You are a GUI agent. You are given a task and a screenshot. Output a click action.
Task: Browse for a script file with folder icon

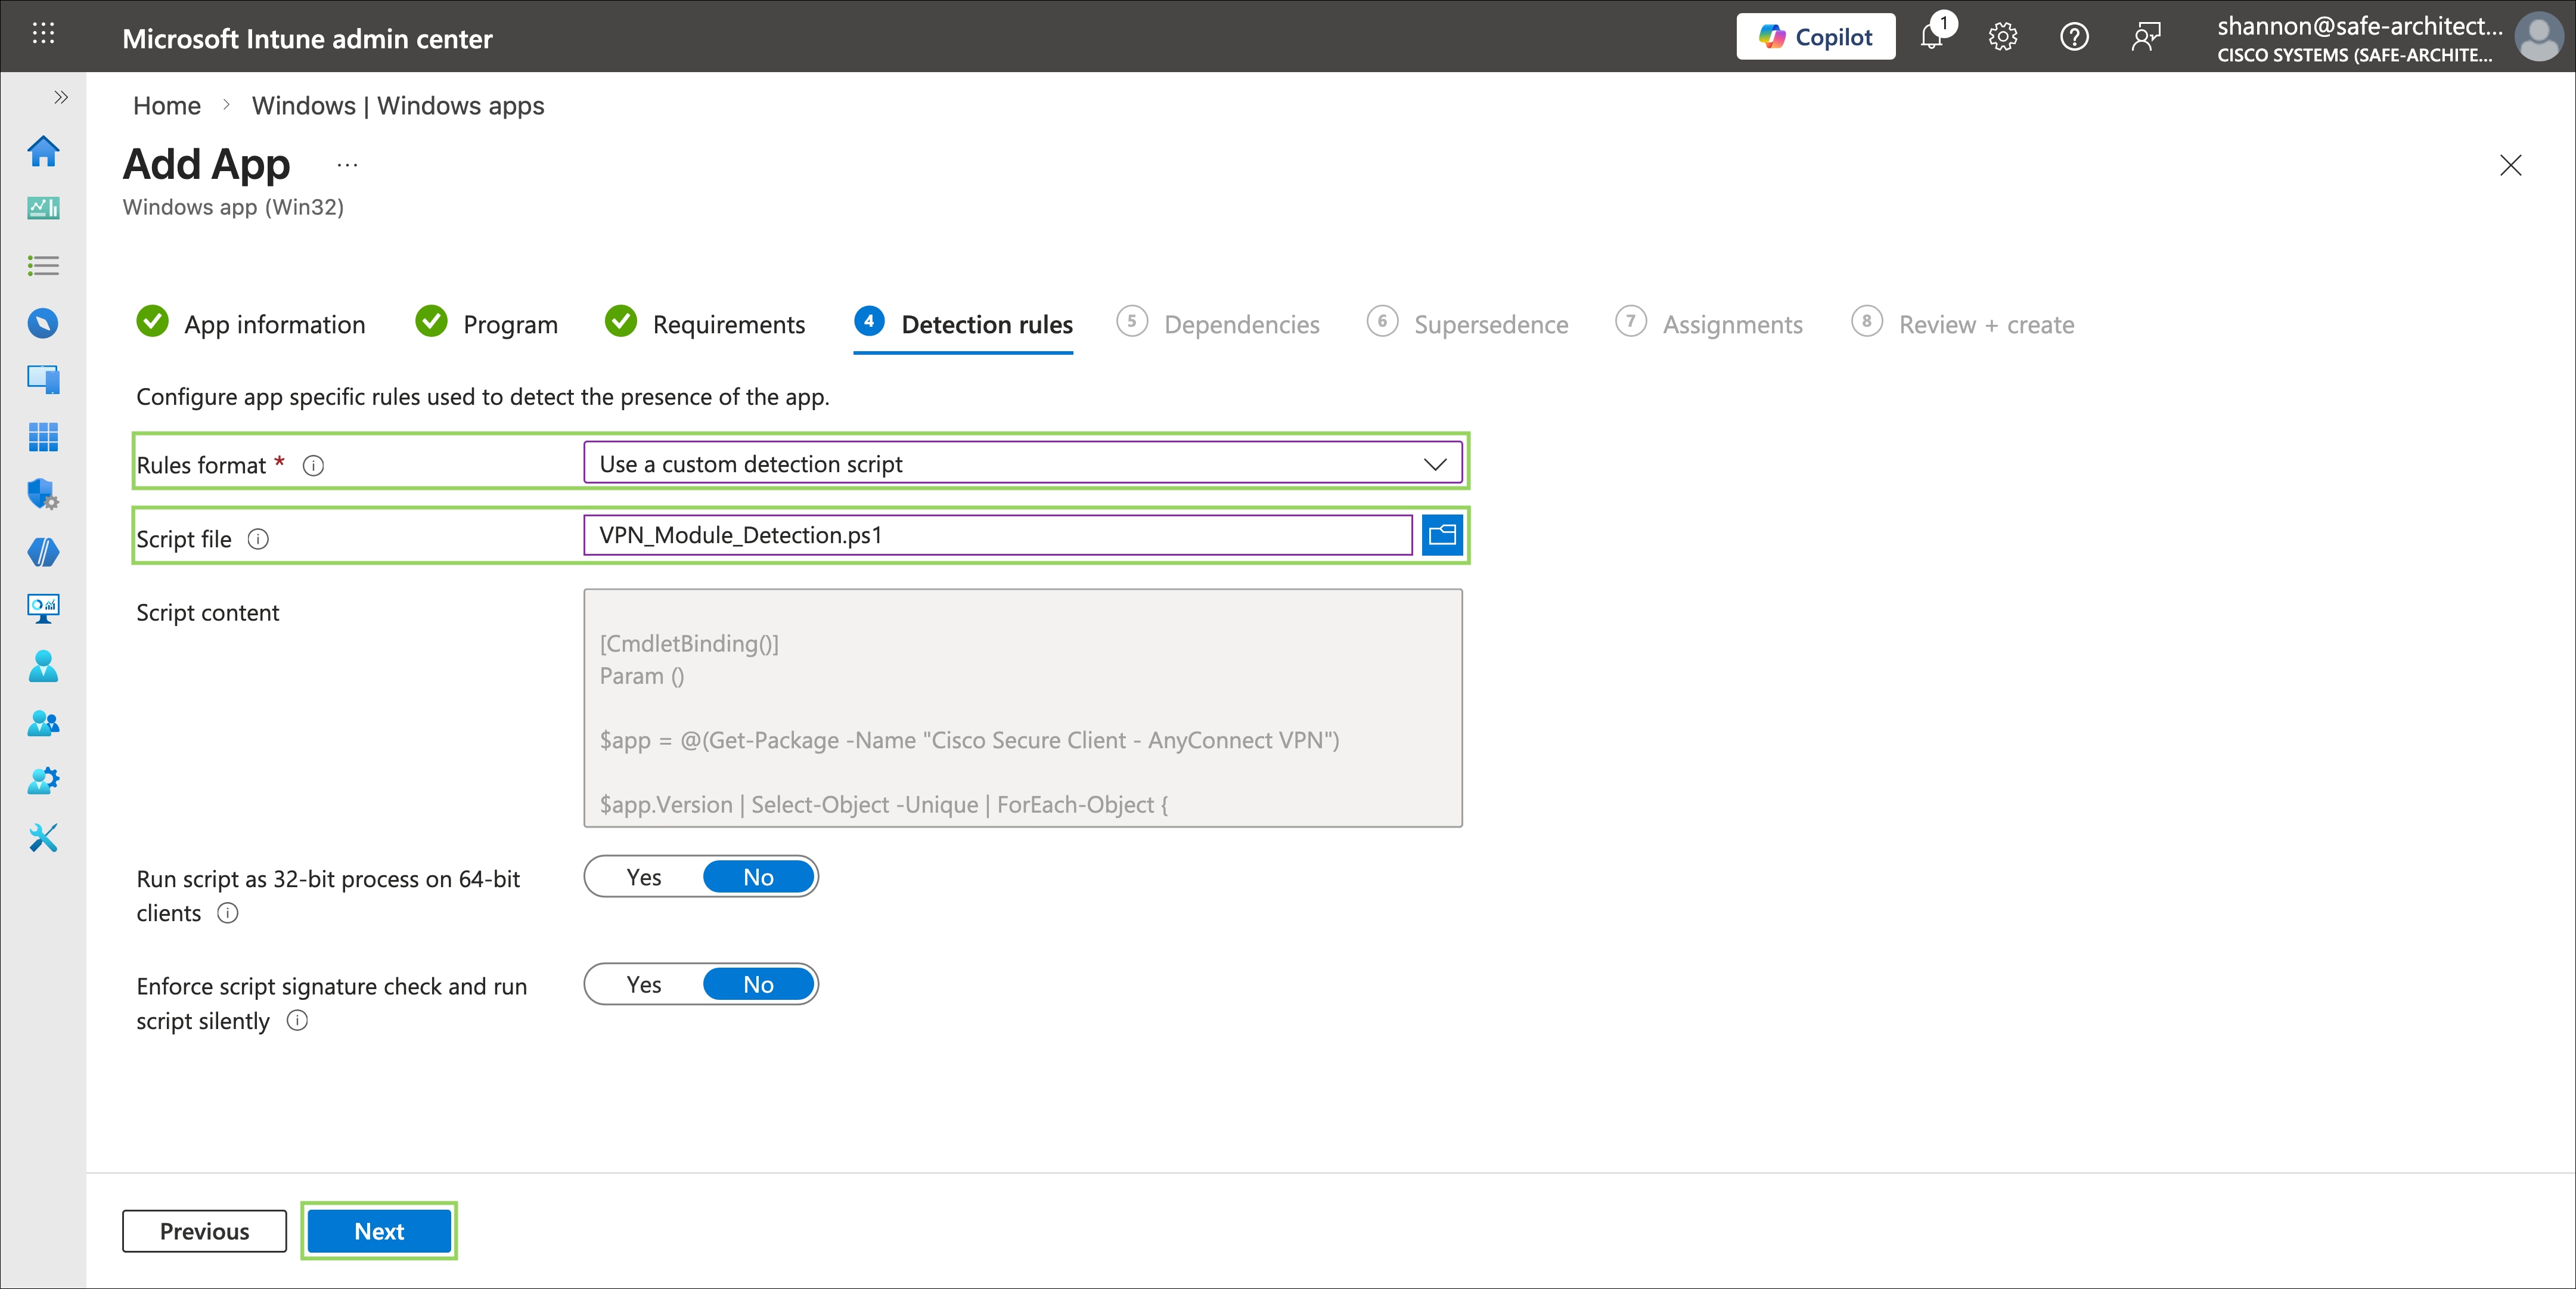pos(1442,535)
